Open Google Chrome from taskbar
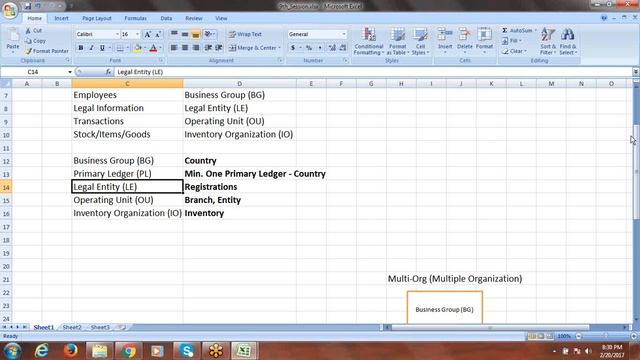Viewport: 640px width, 360px height. (129, 351)
